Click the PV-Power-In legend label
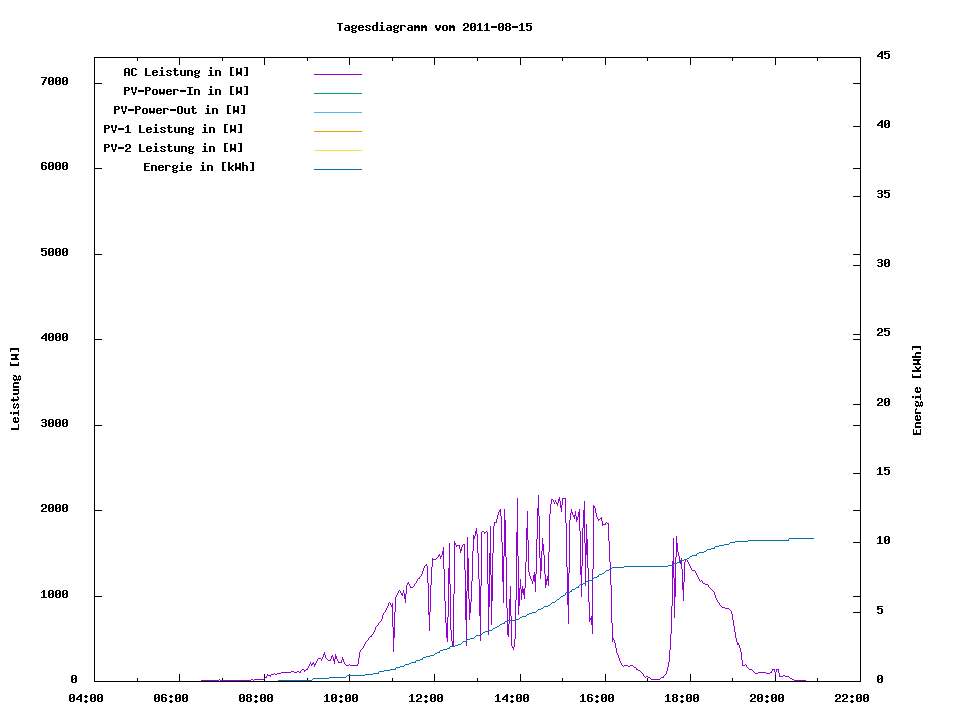Image resolution: width=960 pixels, height=720 pixels. 193,91
